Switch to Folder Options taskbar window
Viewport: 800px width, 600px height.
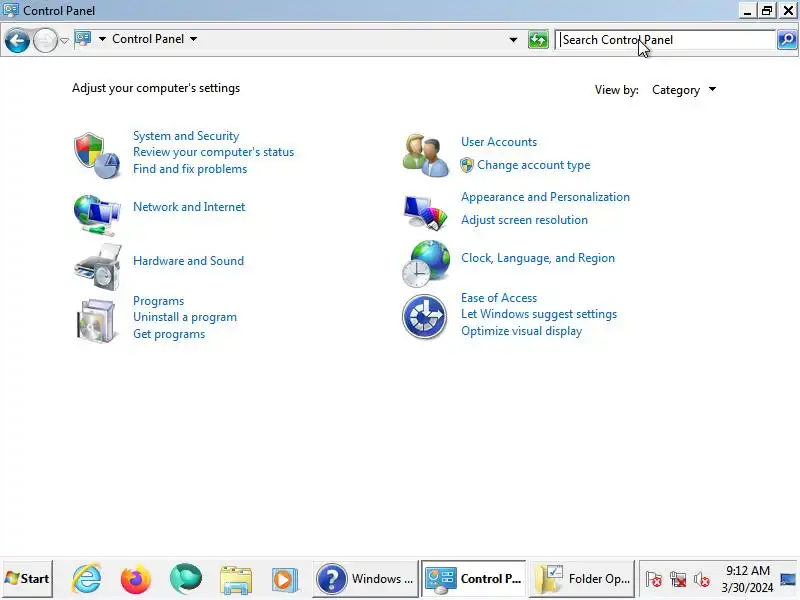click(582, 579)
